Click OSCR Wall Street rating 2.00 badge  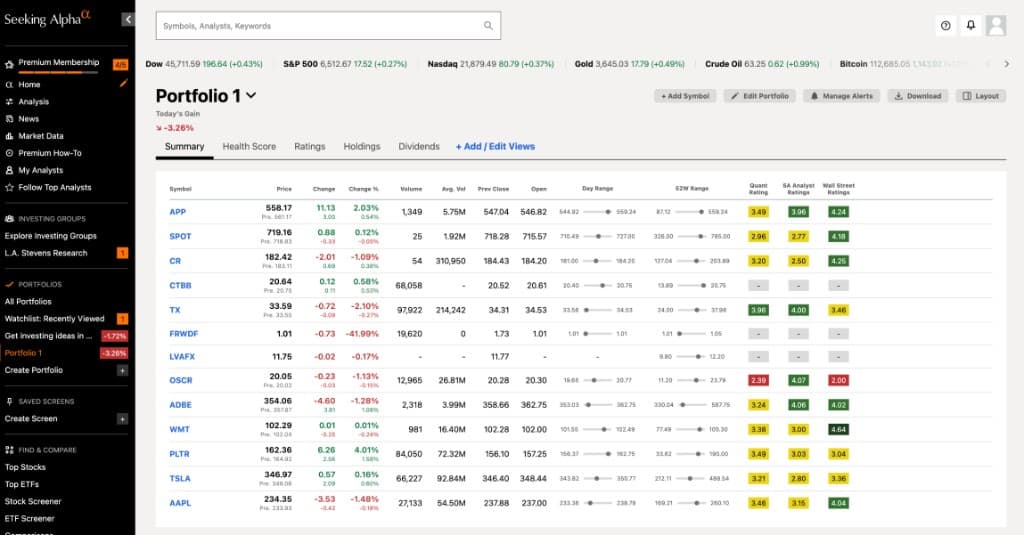pyautogui.click(x=839, y=380)
